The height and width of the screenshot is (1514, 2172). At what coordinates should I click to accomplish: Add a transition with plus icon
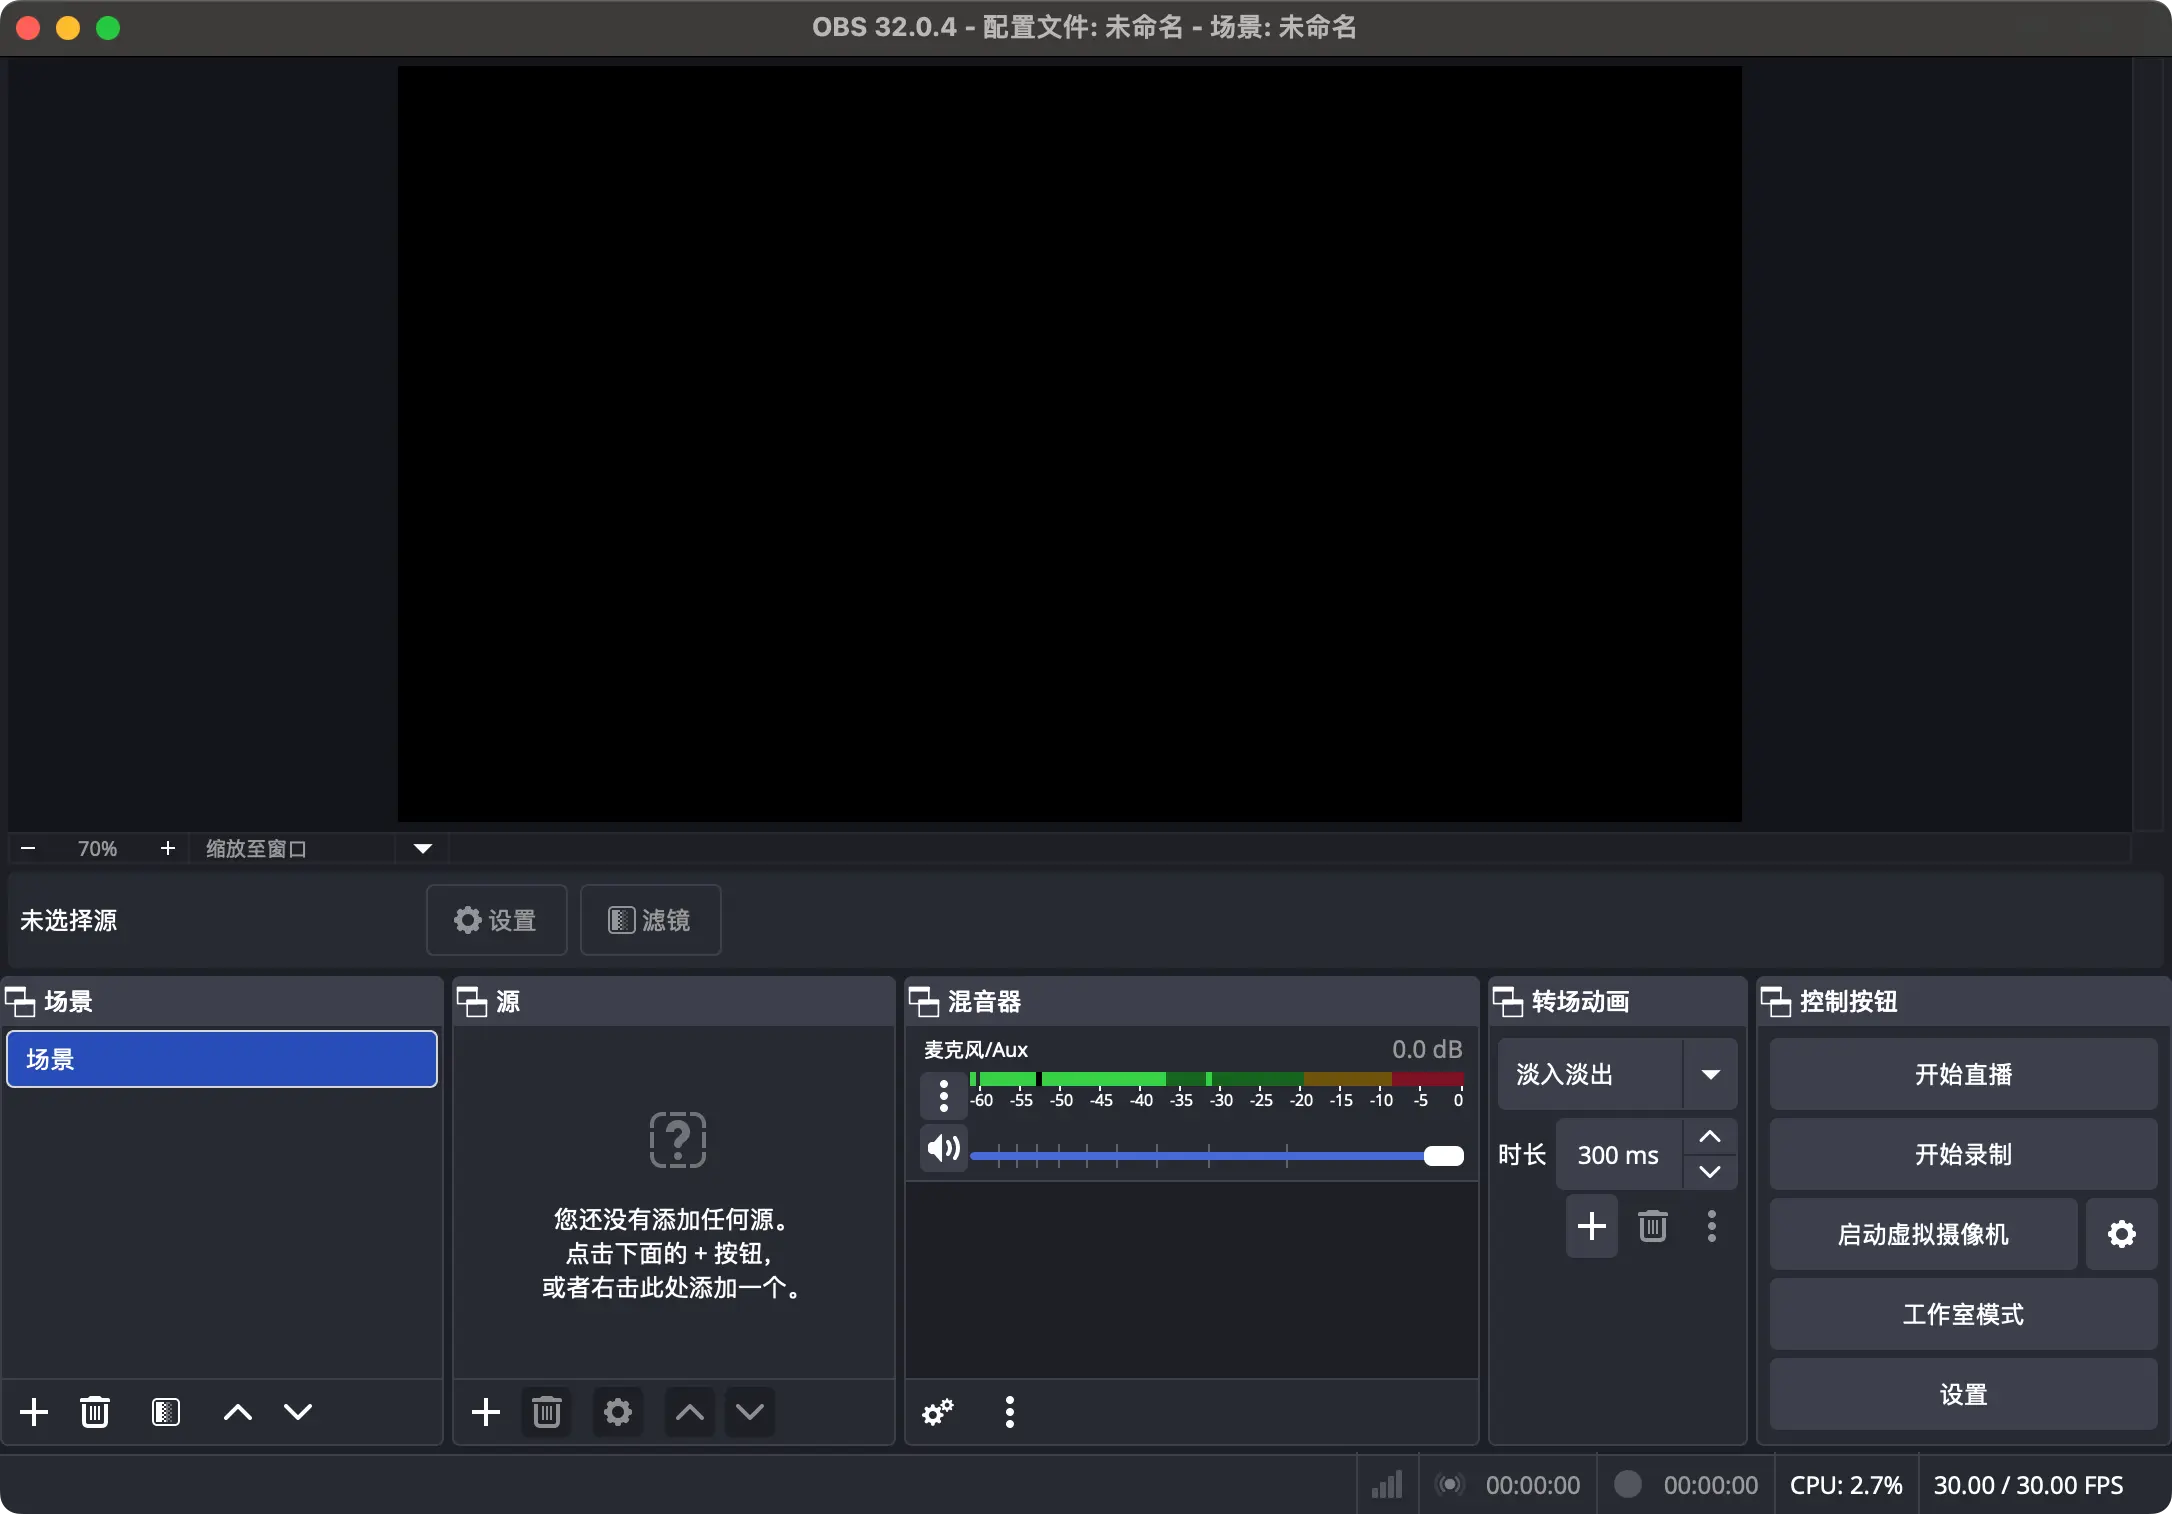pos(1591,1226)
